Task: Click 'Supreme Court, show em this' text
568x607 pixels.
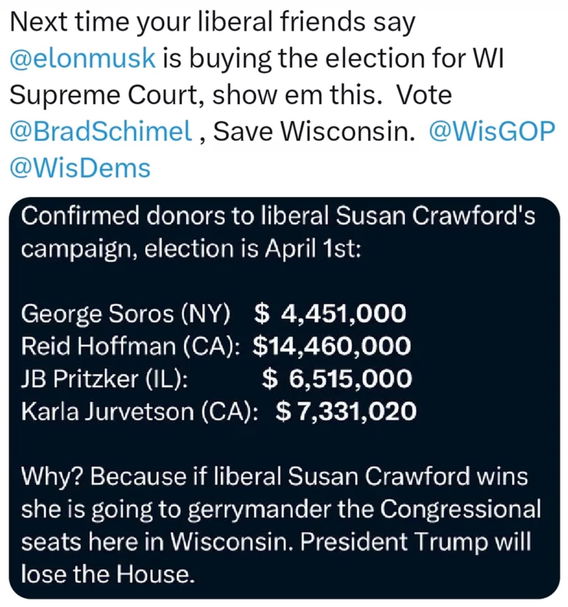Action: tap(196, 95)
